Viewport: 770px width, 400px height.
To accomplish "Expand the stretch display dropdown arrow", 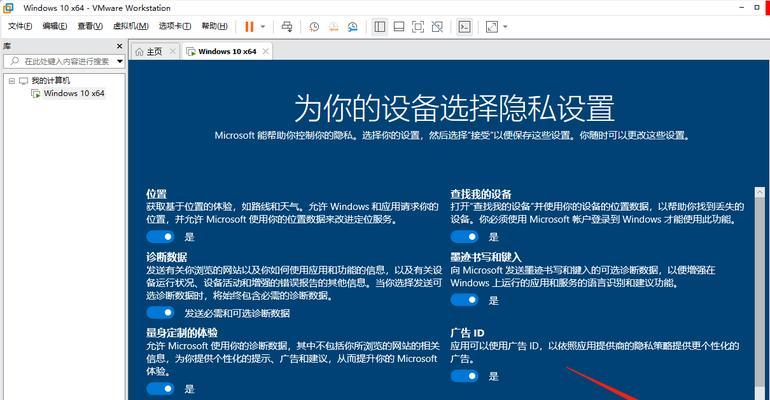I will click(505, 27).
